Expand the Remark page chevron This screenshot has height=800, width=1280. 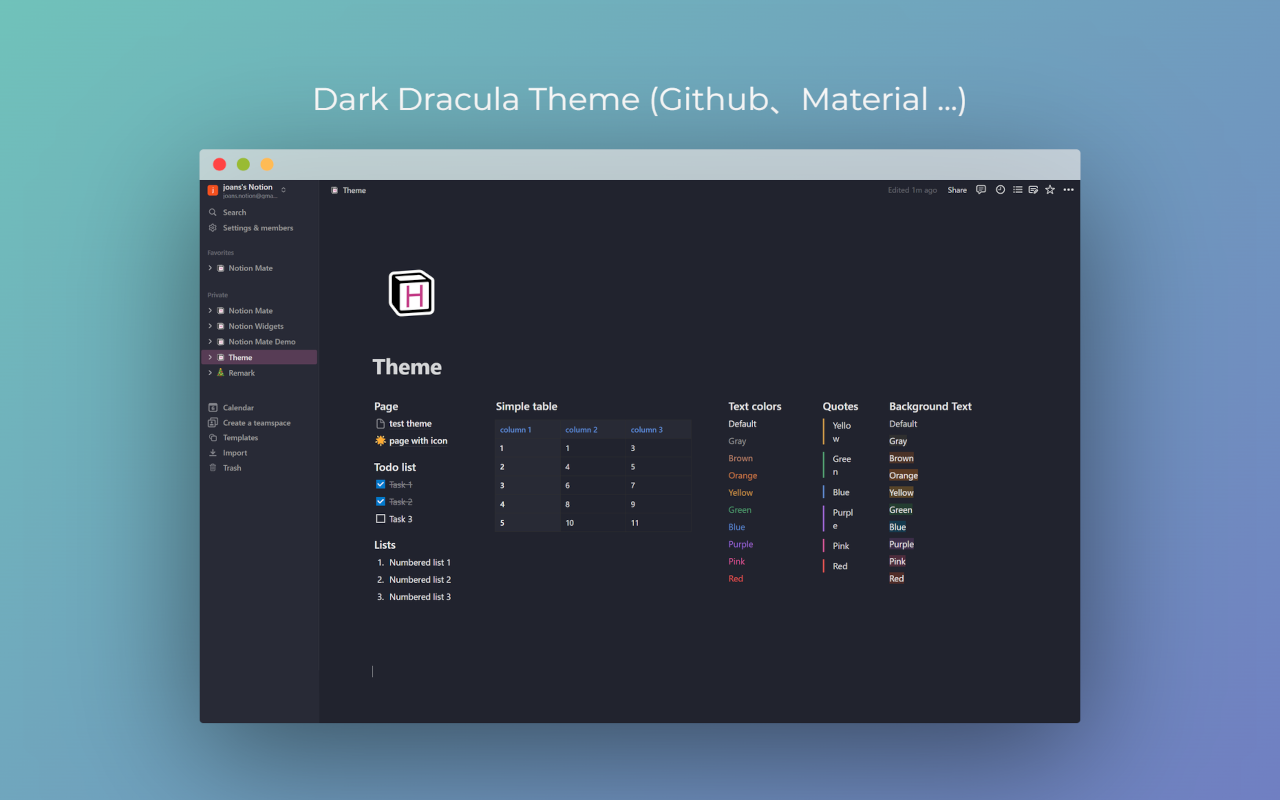click(210, 373)
